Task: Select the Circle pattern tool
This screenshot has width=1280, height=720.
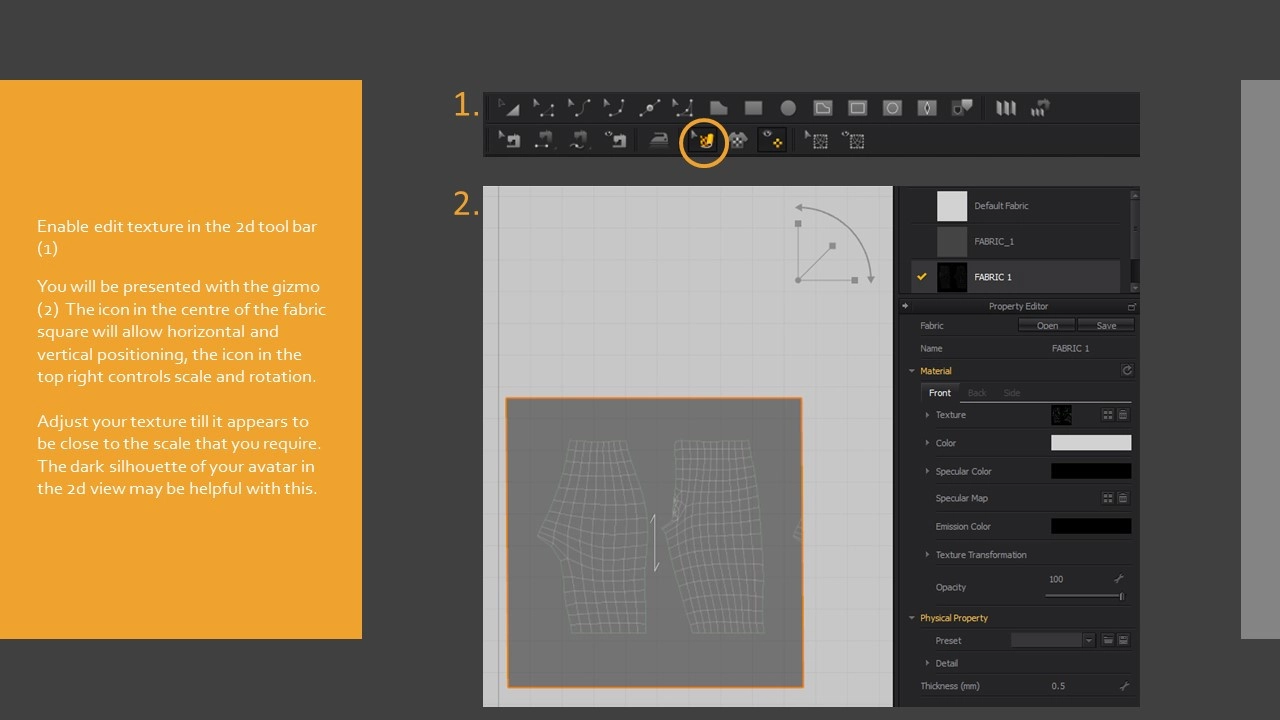Action: (x=788, y=108)
